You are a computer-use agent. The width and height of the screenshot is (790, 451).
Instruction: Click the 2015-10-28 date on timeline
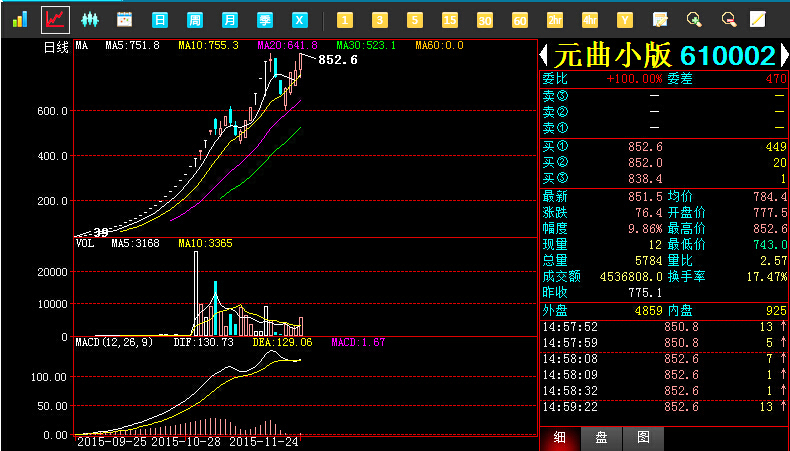coord(188,441)
